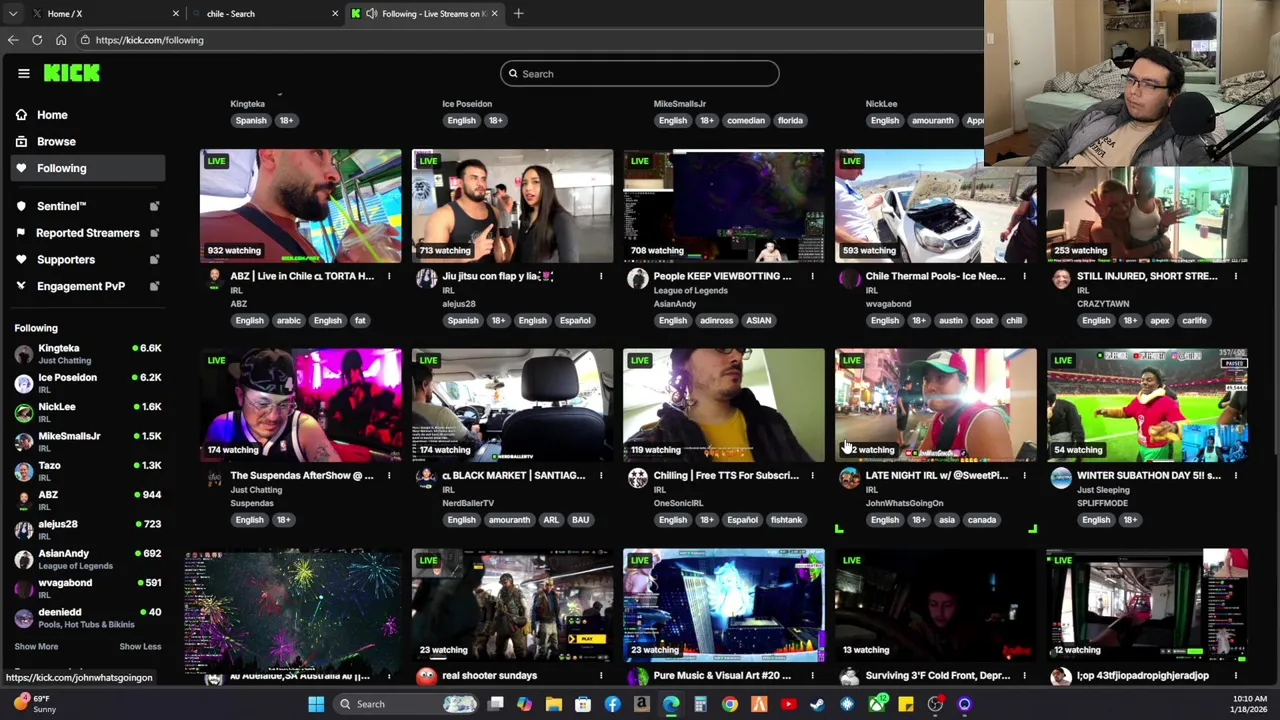Go to Home in the Kick sidebar
This screenshot has height=720, width=1280.
[x=88, y=115]
